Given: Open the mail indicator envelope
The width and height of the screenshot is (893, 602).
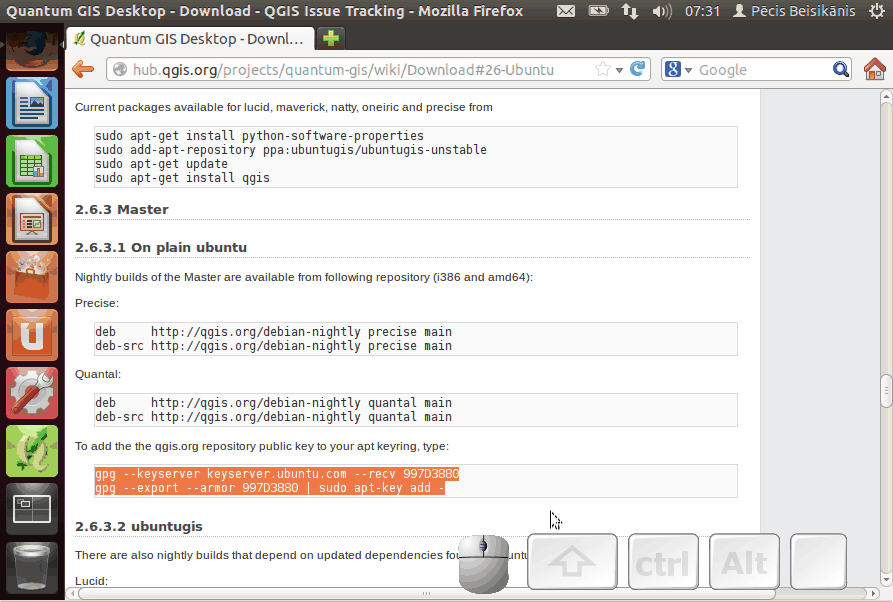Looking at the screenshot, I should tap(566, 11).
